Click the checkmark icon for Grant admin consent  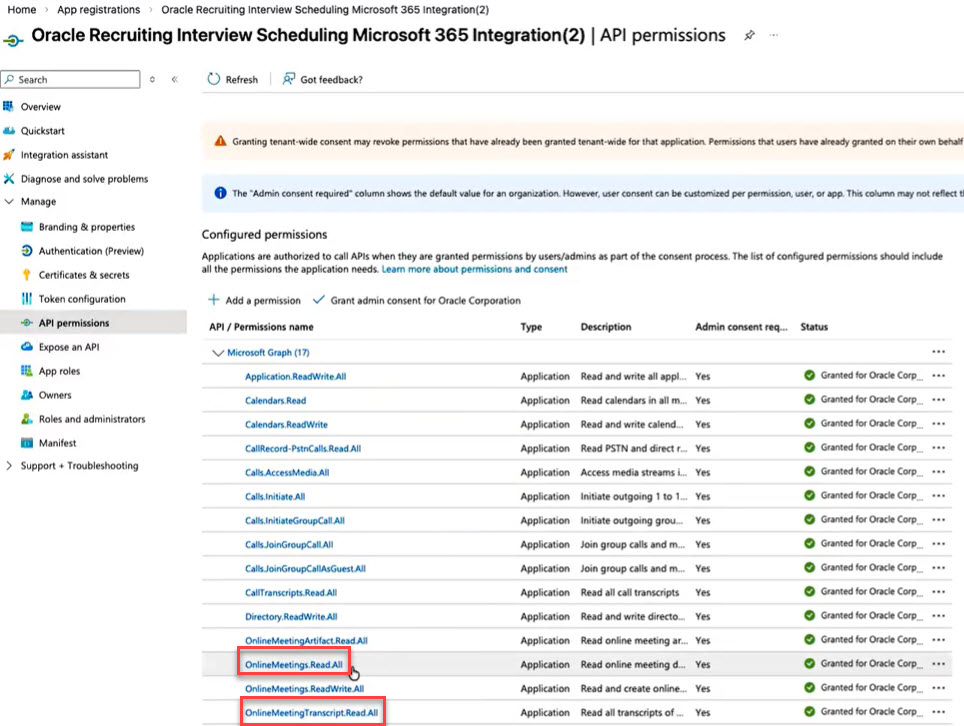click(x=318, y=299)
